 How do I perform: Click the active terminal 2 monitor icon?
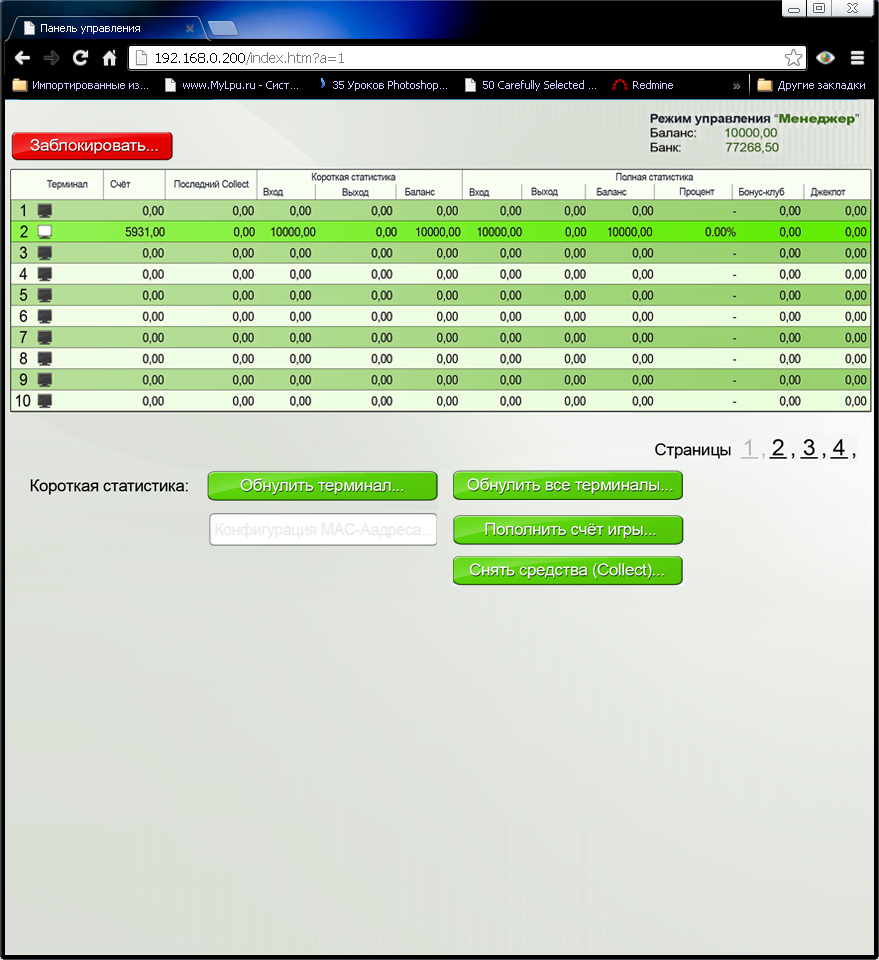click(45, 232)
